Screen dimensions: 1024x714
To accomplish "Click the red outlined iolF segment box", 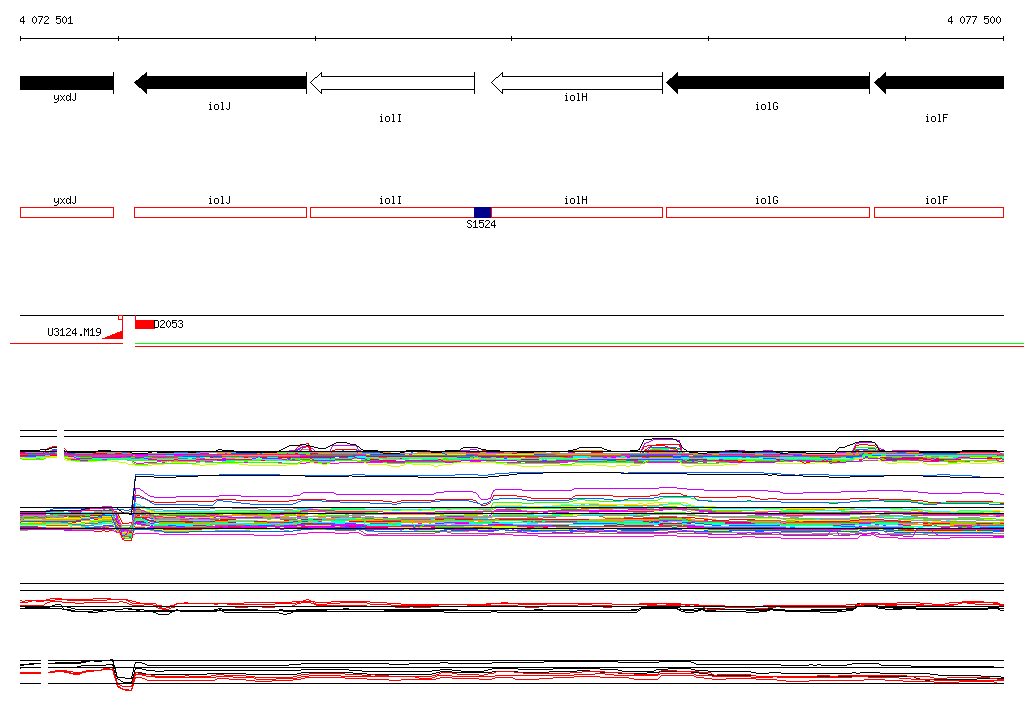I will (x=939, y=212).
